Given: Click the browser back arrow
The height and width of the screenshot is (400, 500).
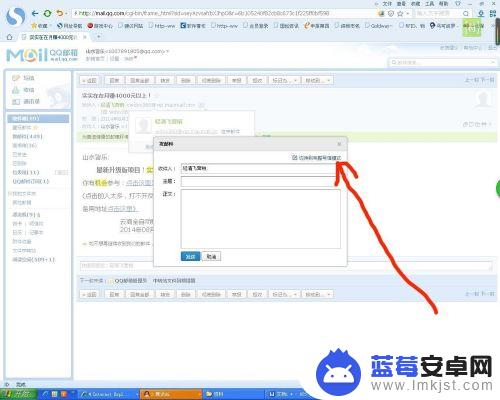Looking at the screenshot, I should (35, 13).
